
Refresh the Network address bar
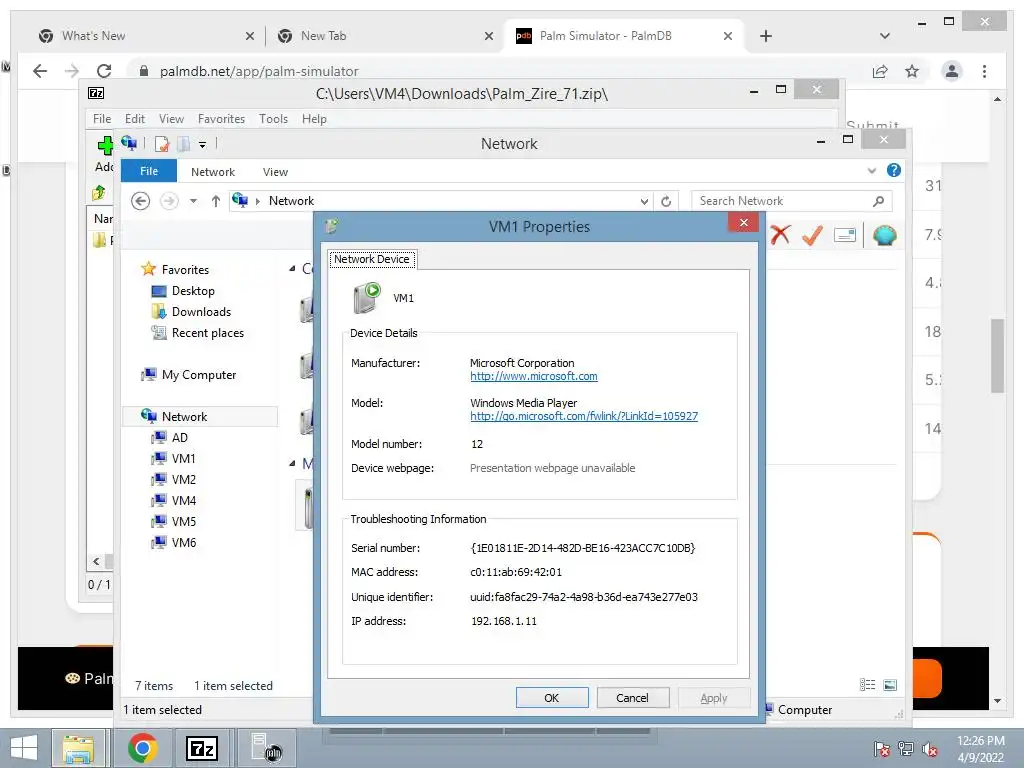665,201
